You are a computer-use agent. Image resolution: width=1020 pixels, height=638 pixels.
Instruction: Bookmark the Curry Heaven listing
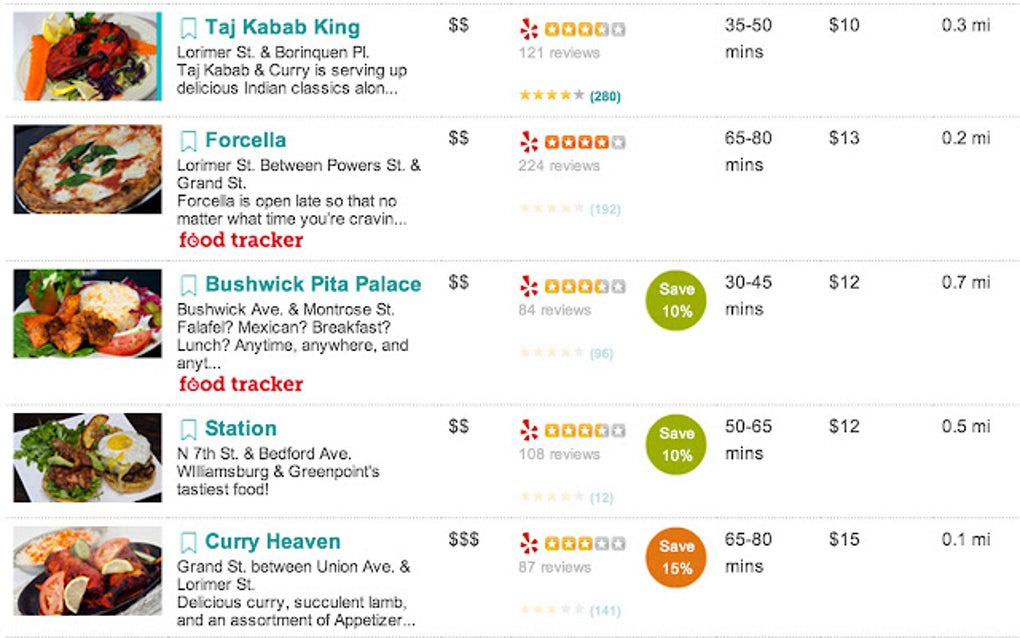[188, 543]
